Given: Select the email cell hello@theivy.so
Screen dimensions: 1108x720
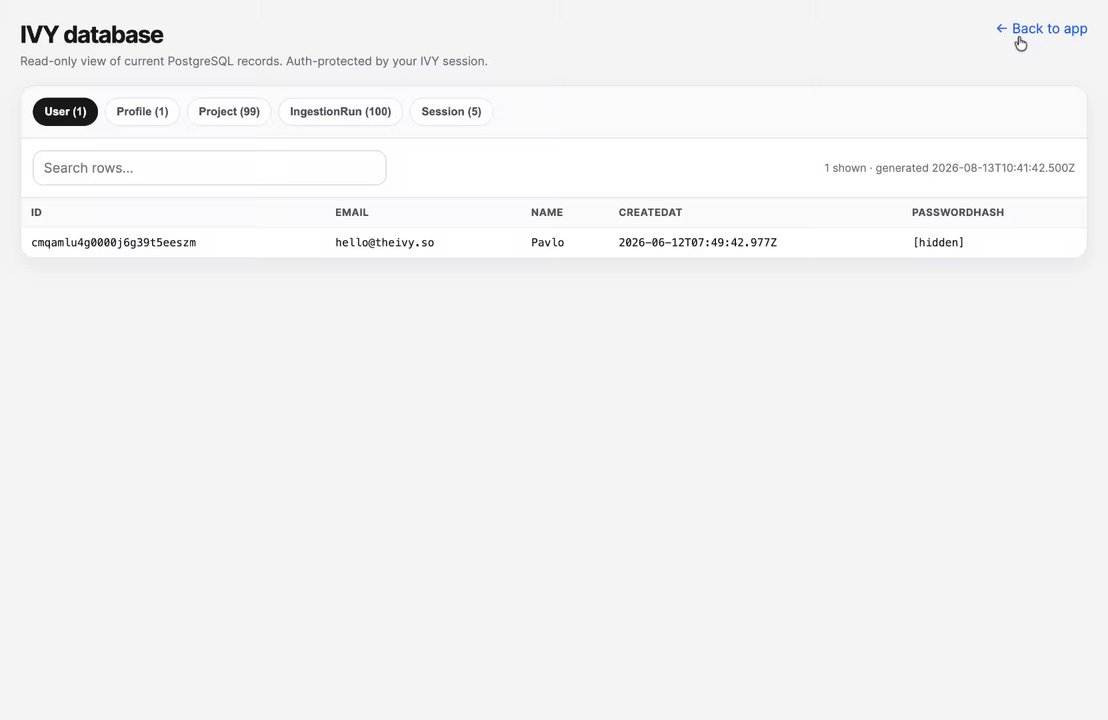Looking at the screenshot, I should click(x=384, y=242).
